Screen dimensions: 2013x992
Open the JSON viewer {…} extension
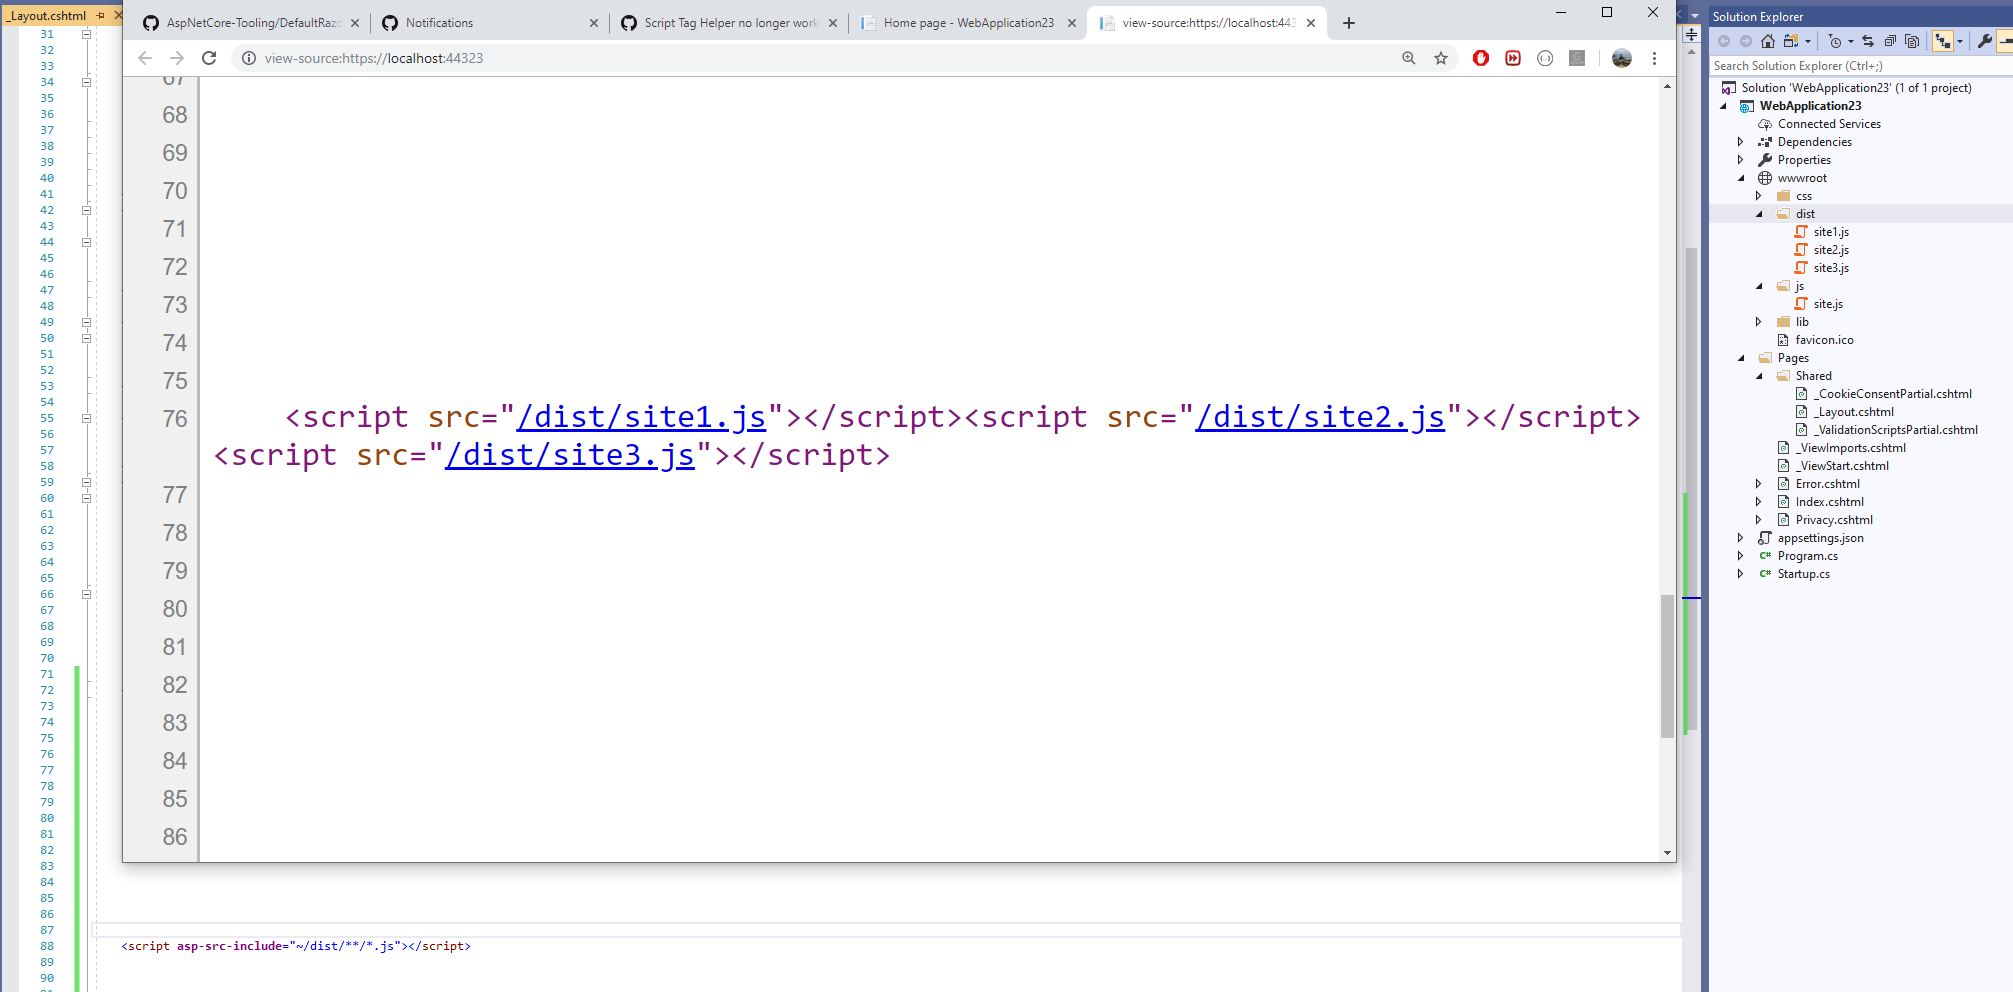pyautogui.click(x=1545, y=58)
